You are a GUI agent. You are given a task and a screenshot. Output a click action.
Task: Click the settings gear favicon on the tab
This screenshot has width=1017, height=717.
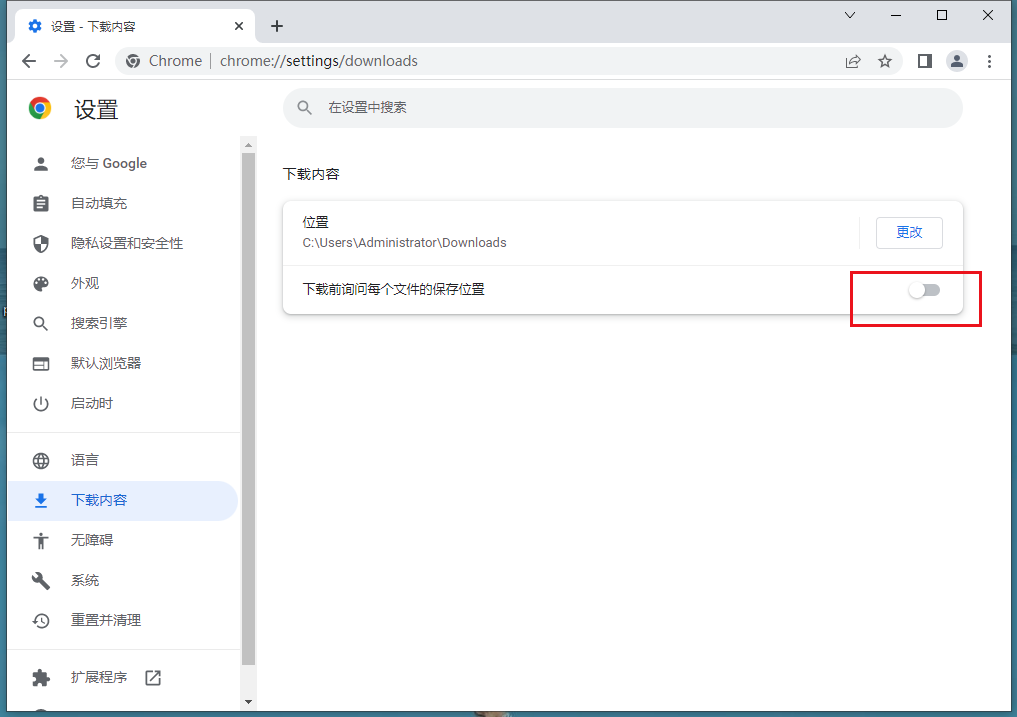35,26
